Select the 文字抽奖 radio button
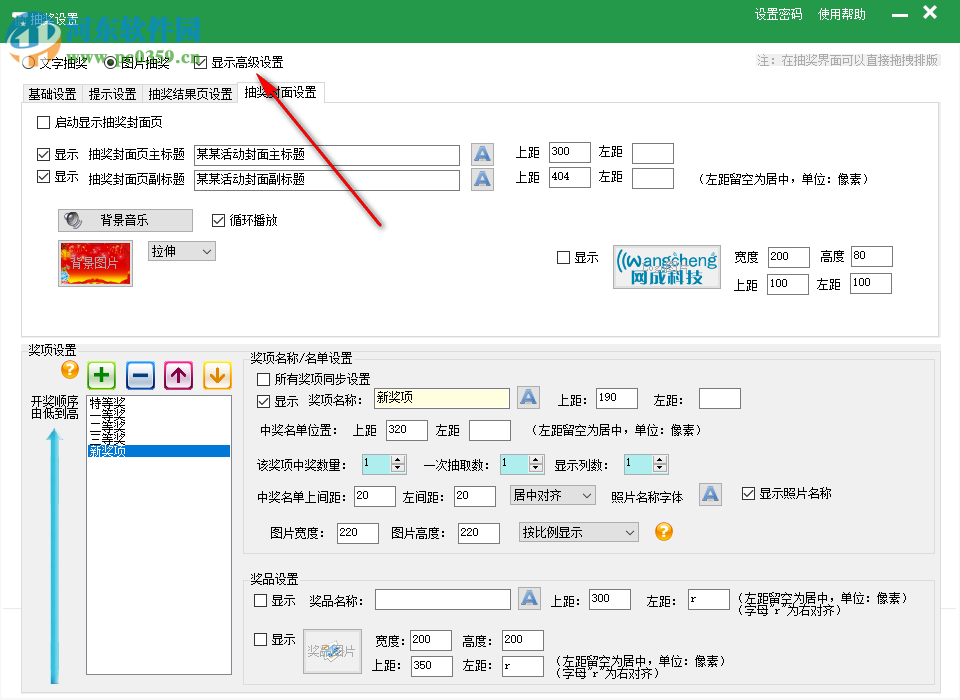Viewport: 960px width, 700px height. pyautogui.click(x=27, y=61)
